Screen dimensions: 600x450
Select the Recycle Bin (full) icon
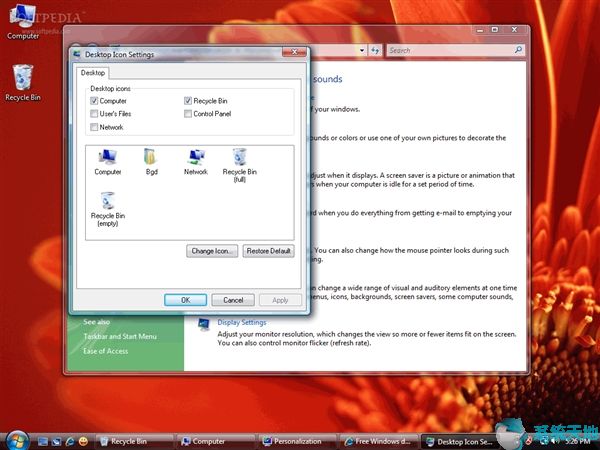coord(240,165)
